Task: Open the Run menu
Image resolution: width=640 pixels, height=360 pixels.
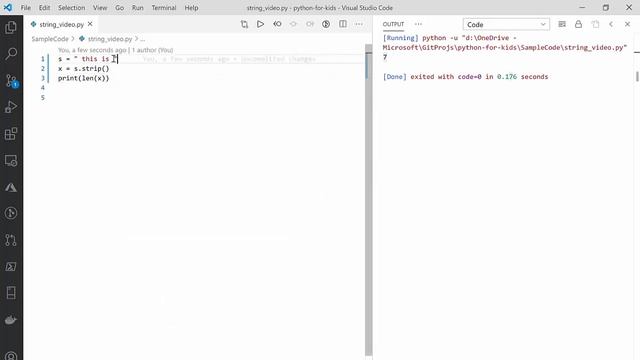Action: coord(138,8)
